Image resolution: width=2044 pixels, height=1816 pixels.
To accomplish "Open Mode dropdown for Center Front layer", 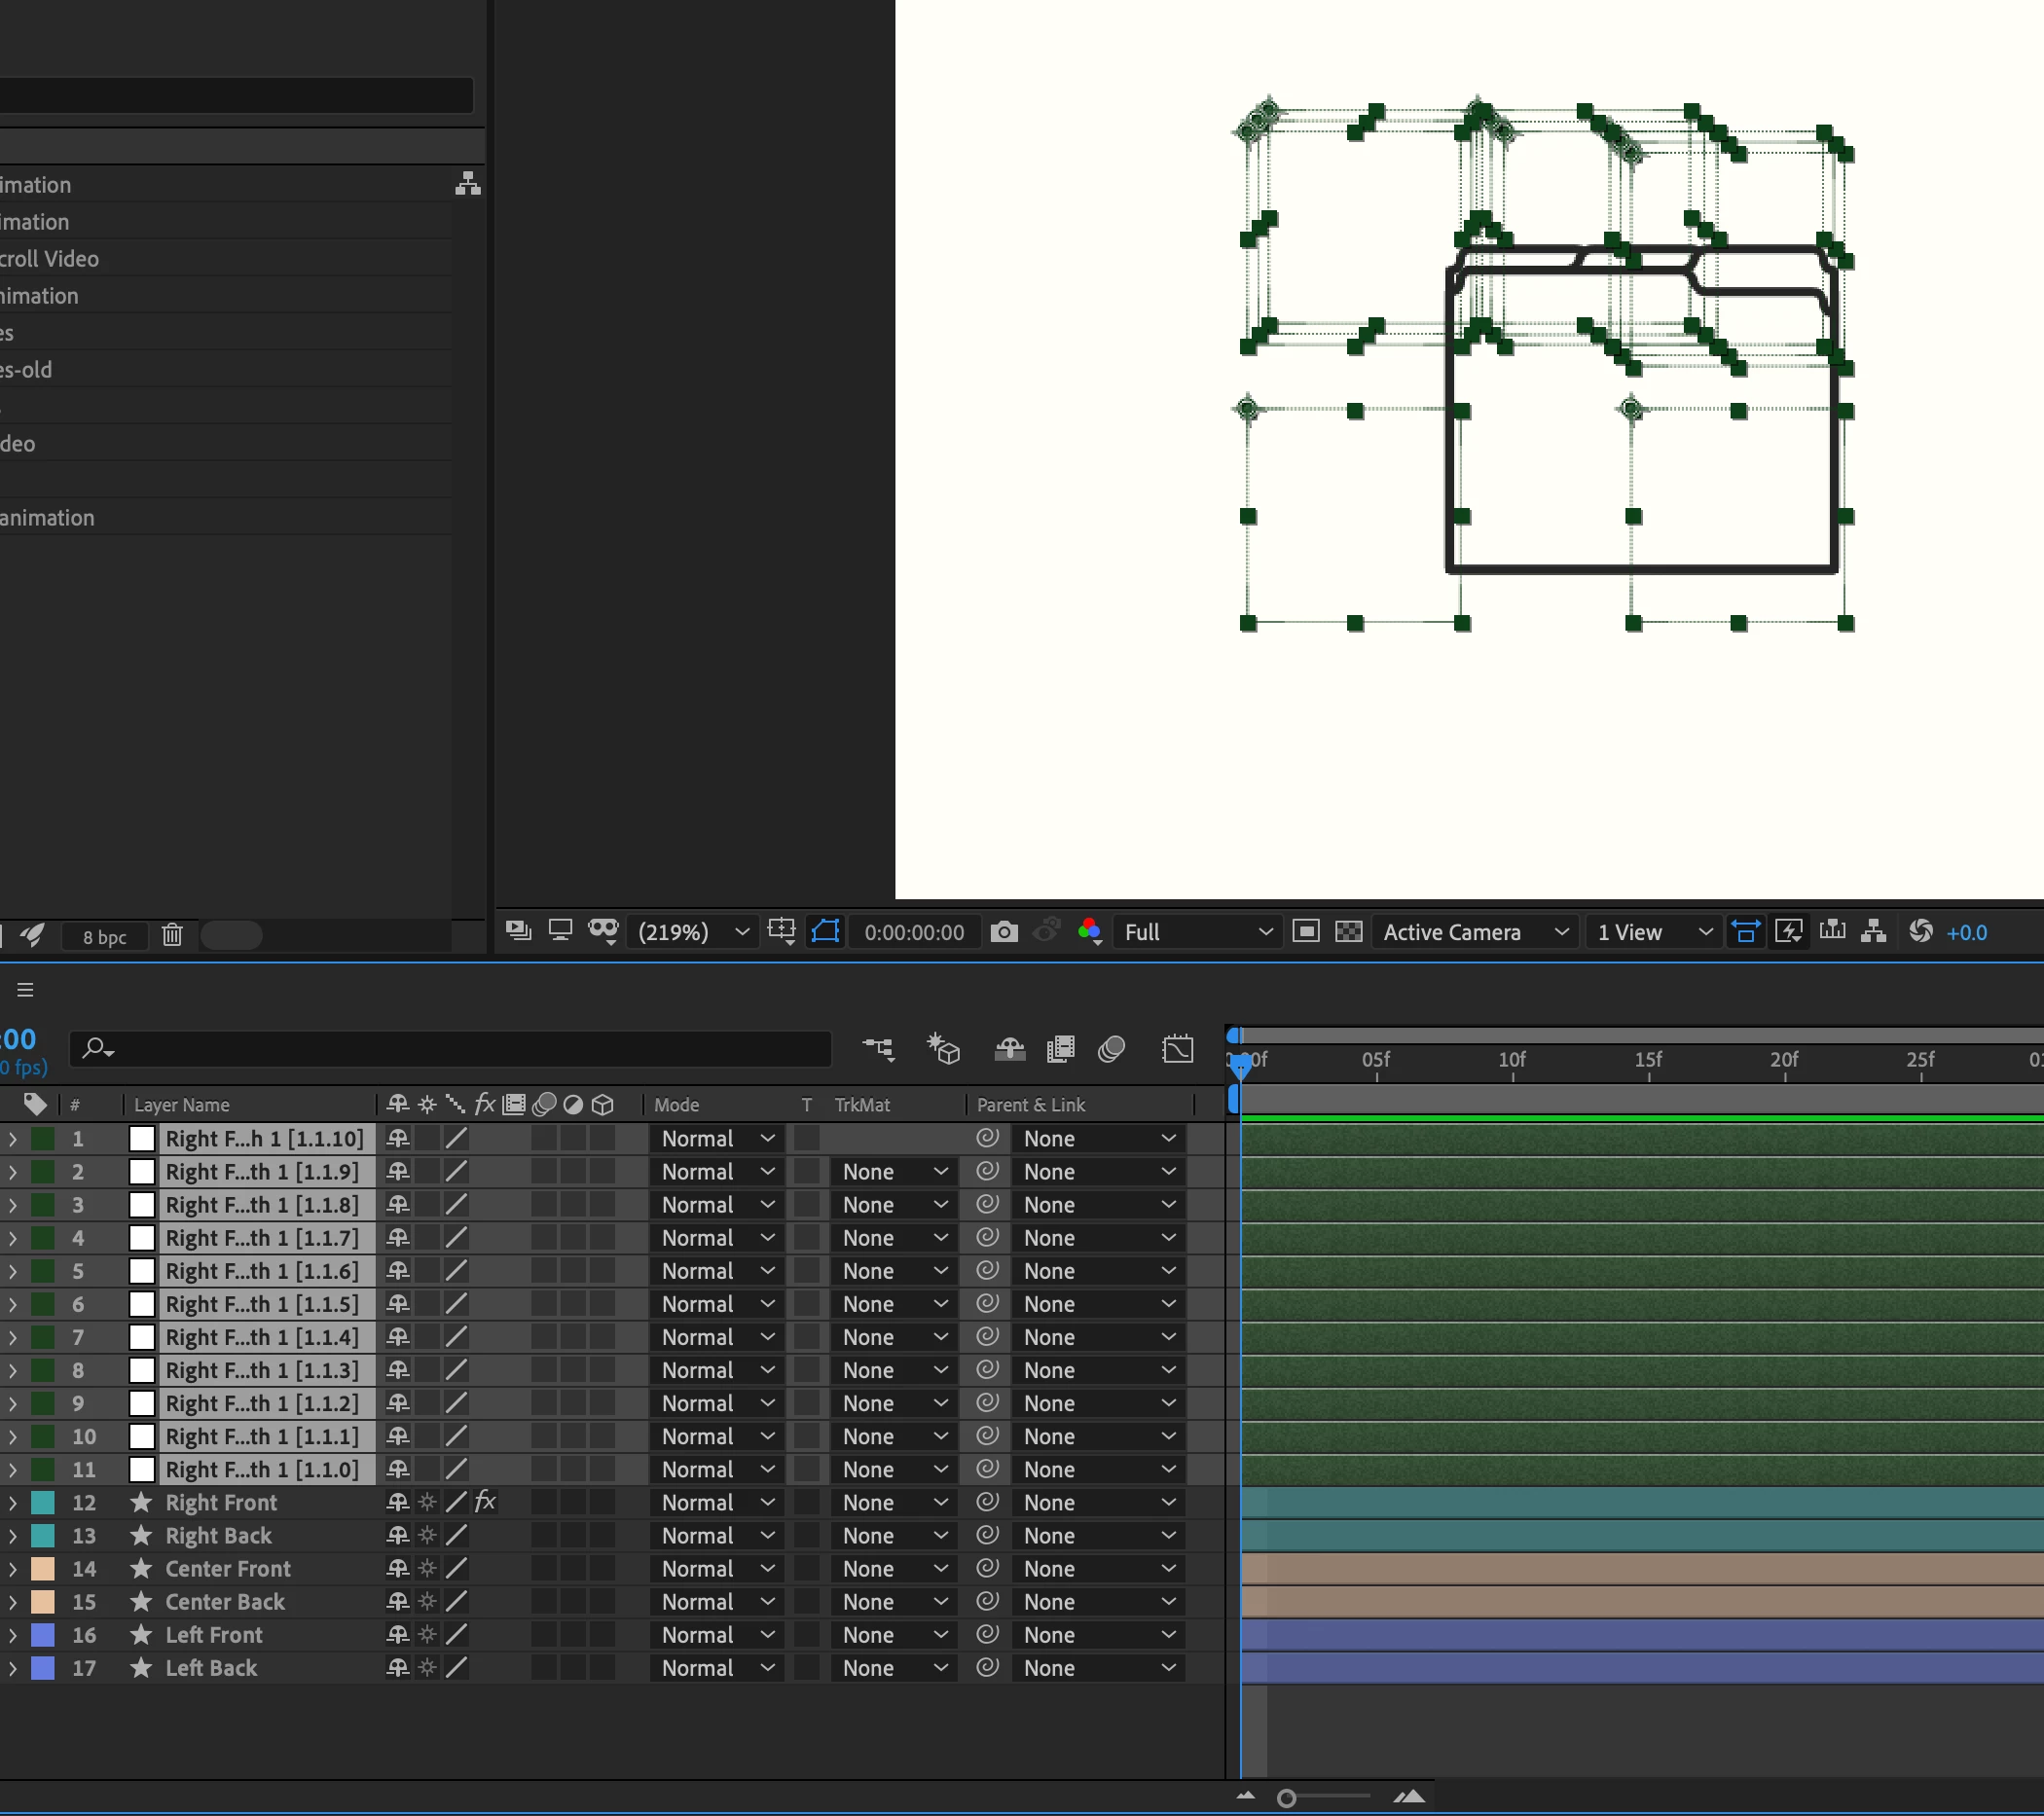I will click(717, 1568).
